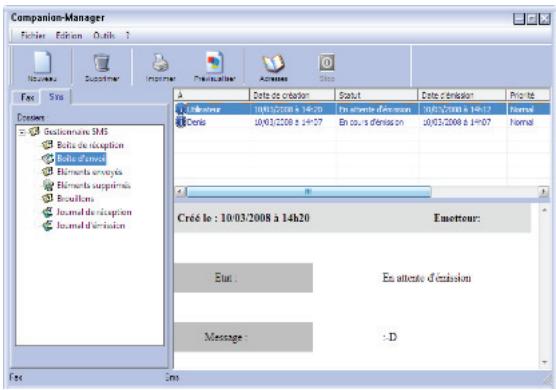Create a new message with Nouveau icon
The height and width of the screenshot is (390, 556).
tap(42, 63)
